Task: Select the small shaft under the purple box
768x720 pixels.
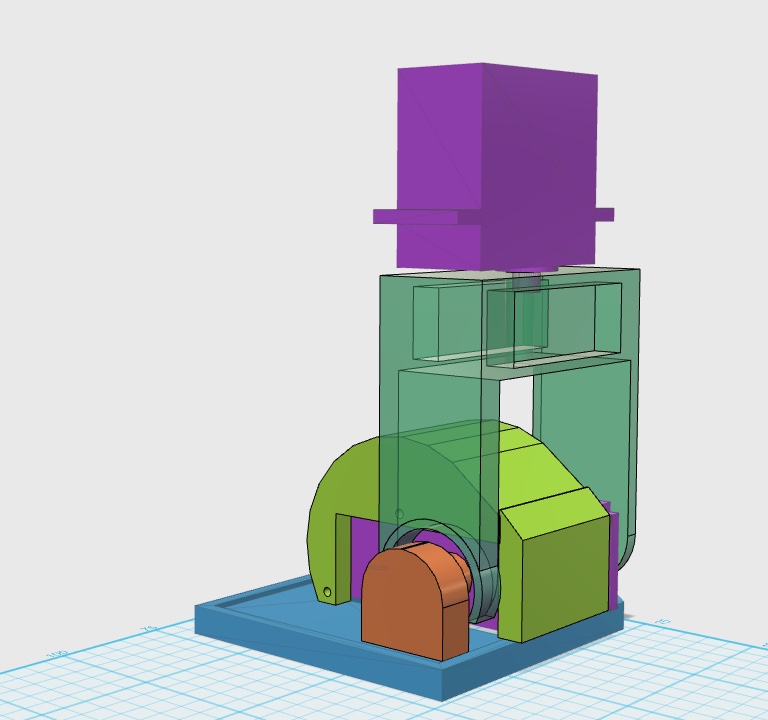Action: tap(526, 283)
